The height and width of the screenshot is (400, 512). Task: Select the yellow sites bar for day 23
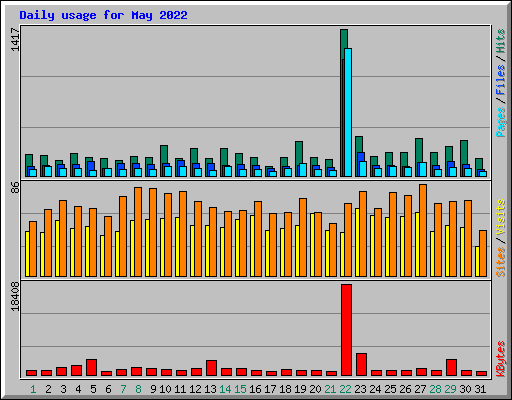(357, 242)
